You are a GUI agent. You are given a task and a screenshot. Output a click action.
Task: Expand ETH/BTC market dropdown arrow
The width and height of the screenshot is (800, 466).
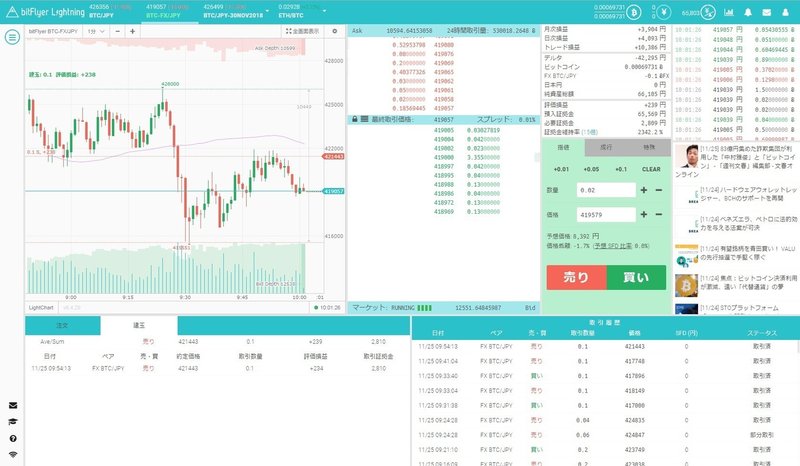pos(324,11)
